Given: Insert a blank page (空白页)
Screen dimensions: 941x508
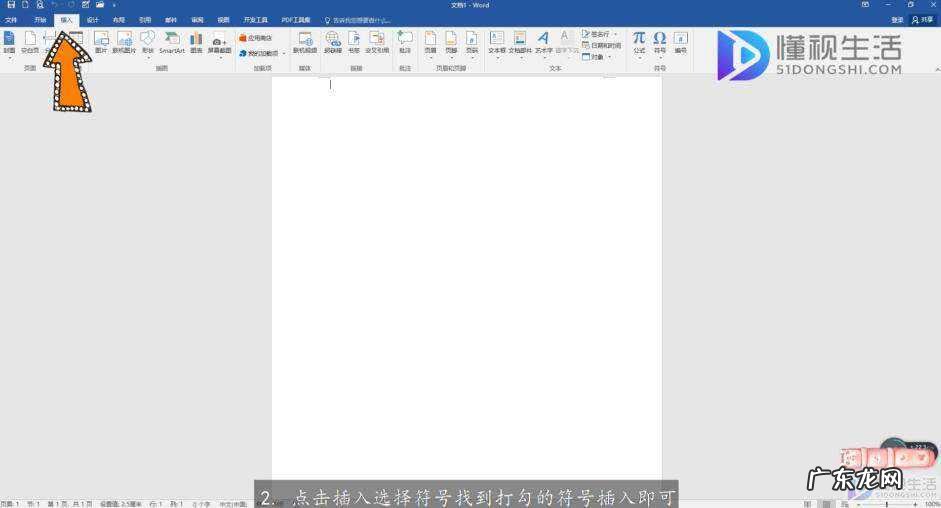Looking at the screenshot, I should 30,43.
